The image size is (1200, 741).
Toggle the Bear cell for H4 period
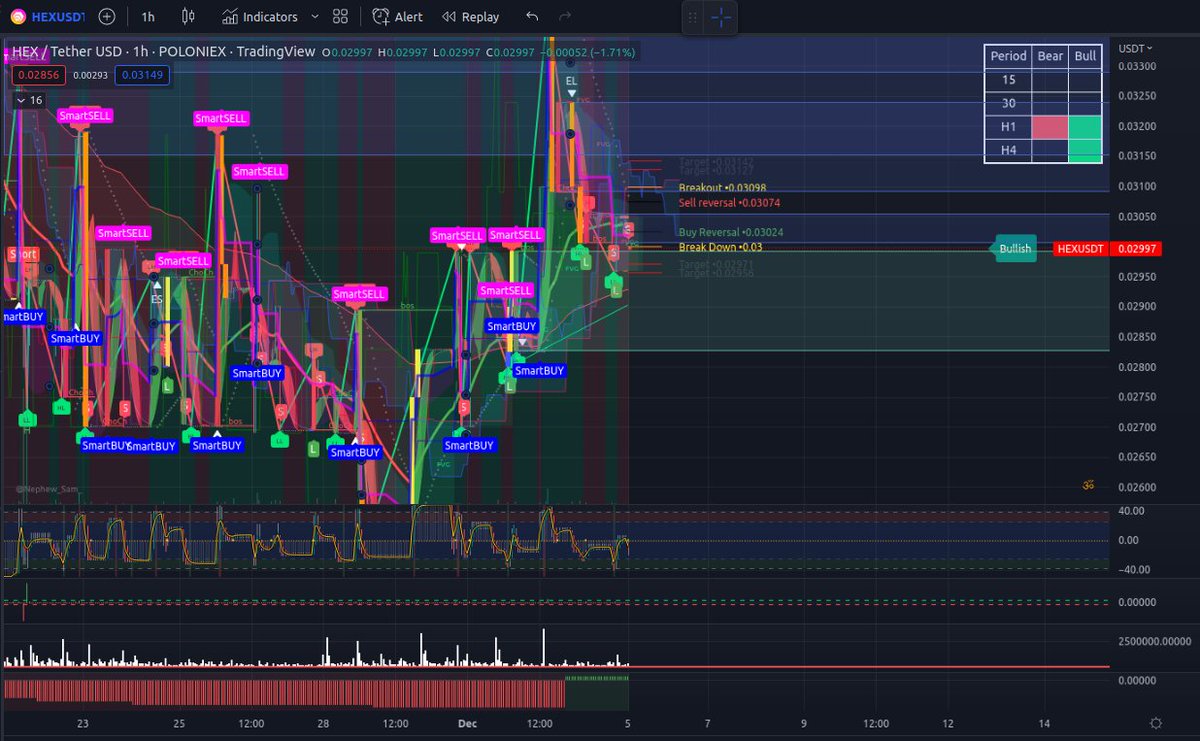pos(1050,150)
